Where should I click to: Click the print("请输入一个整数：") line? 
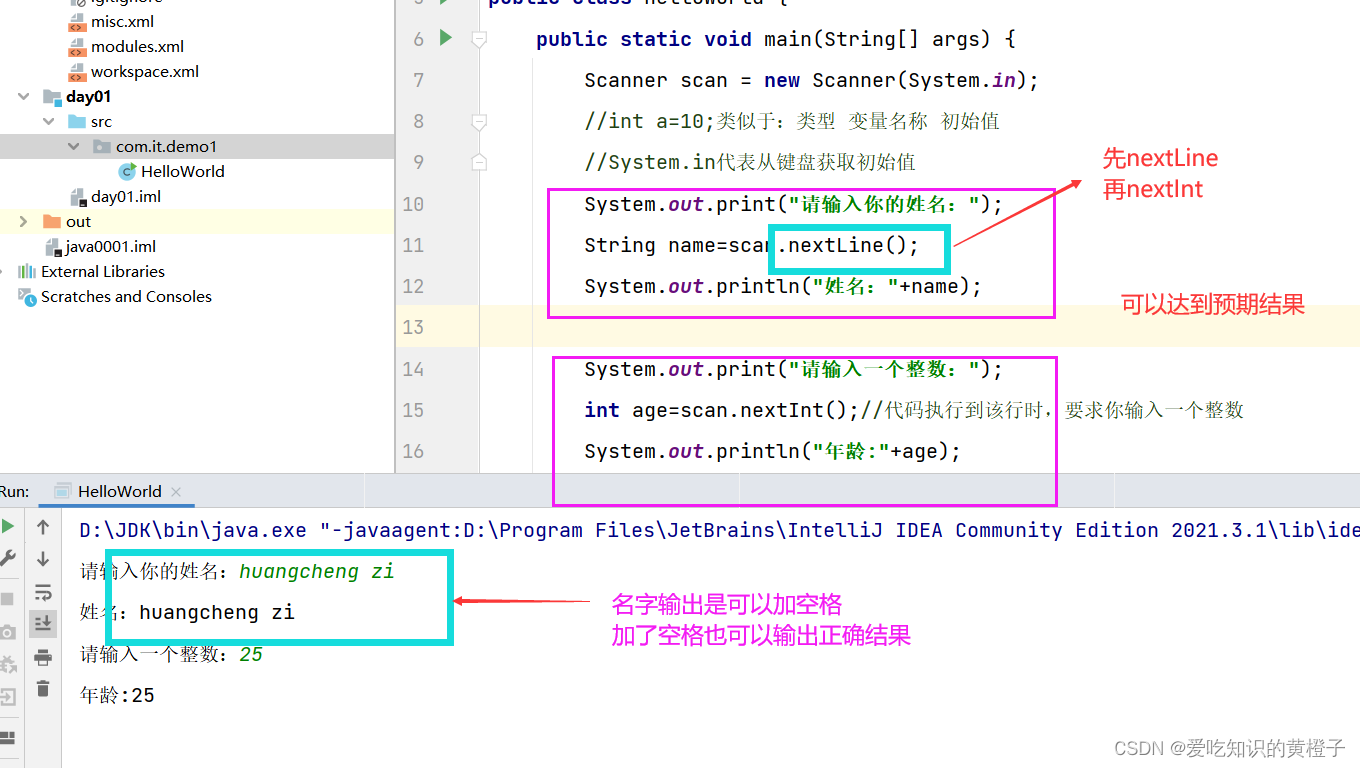click(x=793, y=370)
